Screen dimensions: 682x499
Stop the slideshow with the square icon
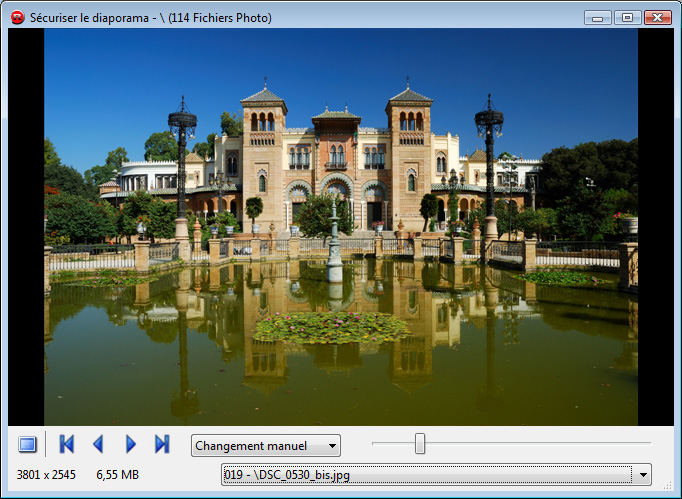coord(27,444)
